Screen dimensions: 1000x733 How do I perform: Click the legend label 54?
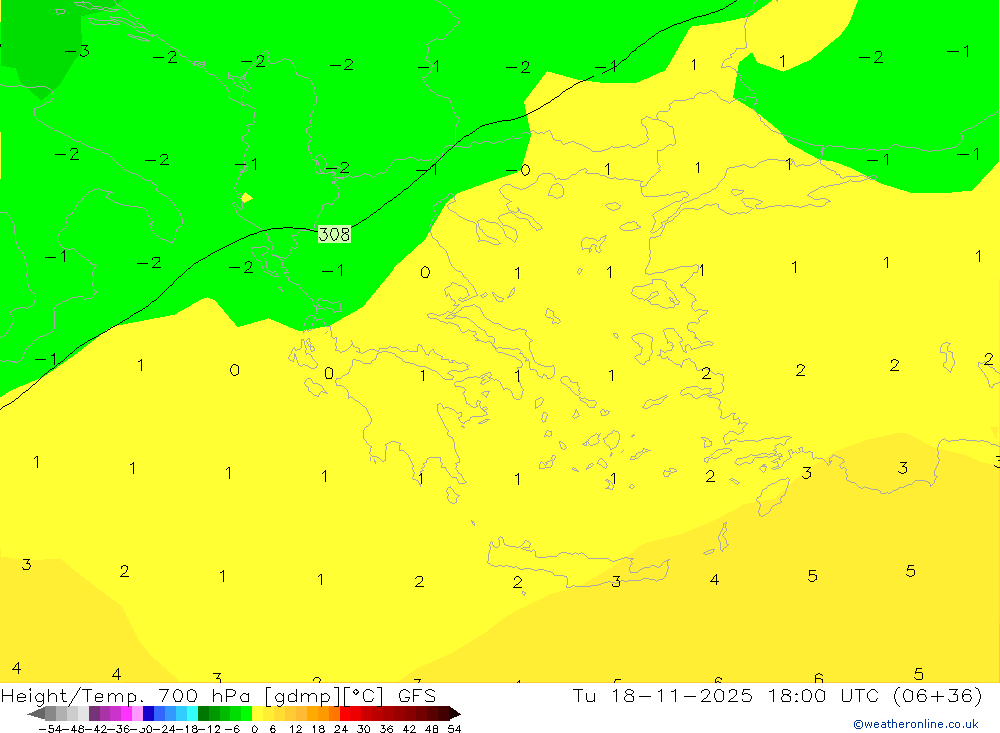[x=454, y=729]
